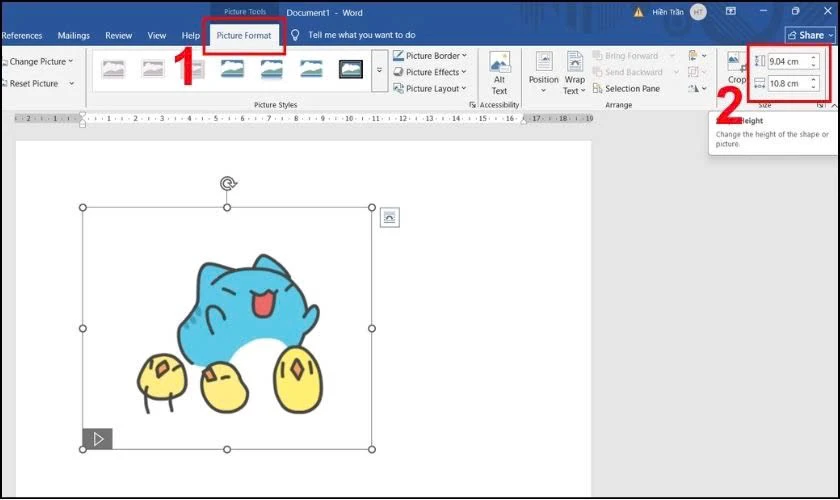Open the Picture Layout menu
The height and width of the screenshot is (500, 840).
[x=430, y=88]
